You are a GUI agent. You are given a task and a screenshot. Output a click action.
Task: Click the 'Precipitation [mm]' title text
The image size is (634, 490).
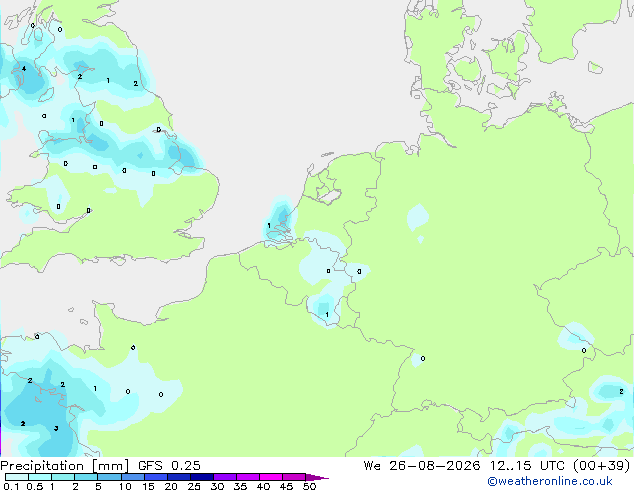click(x=65, y=466)
